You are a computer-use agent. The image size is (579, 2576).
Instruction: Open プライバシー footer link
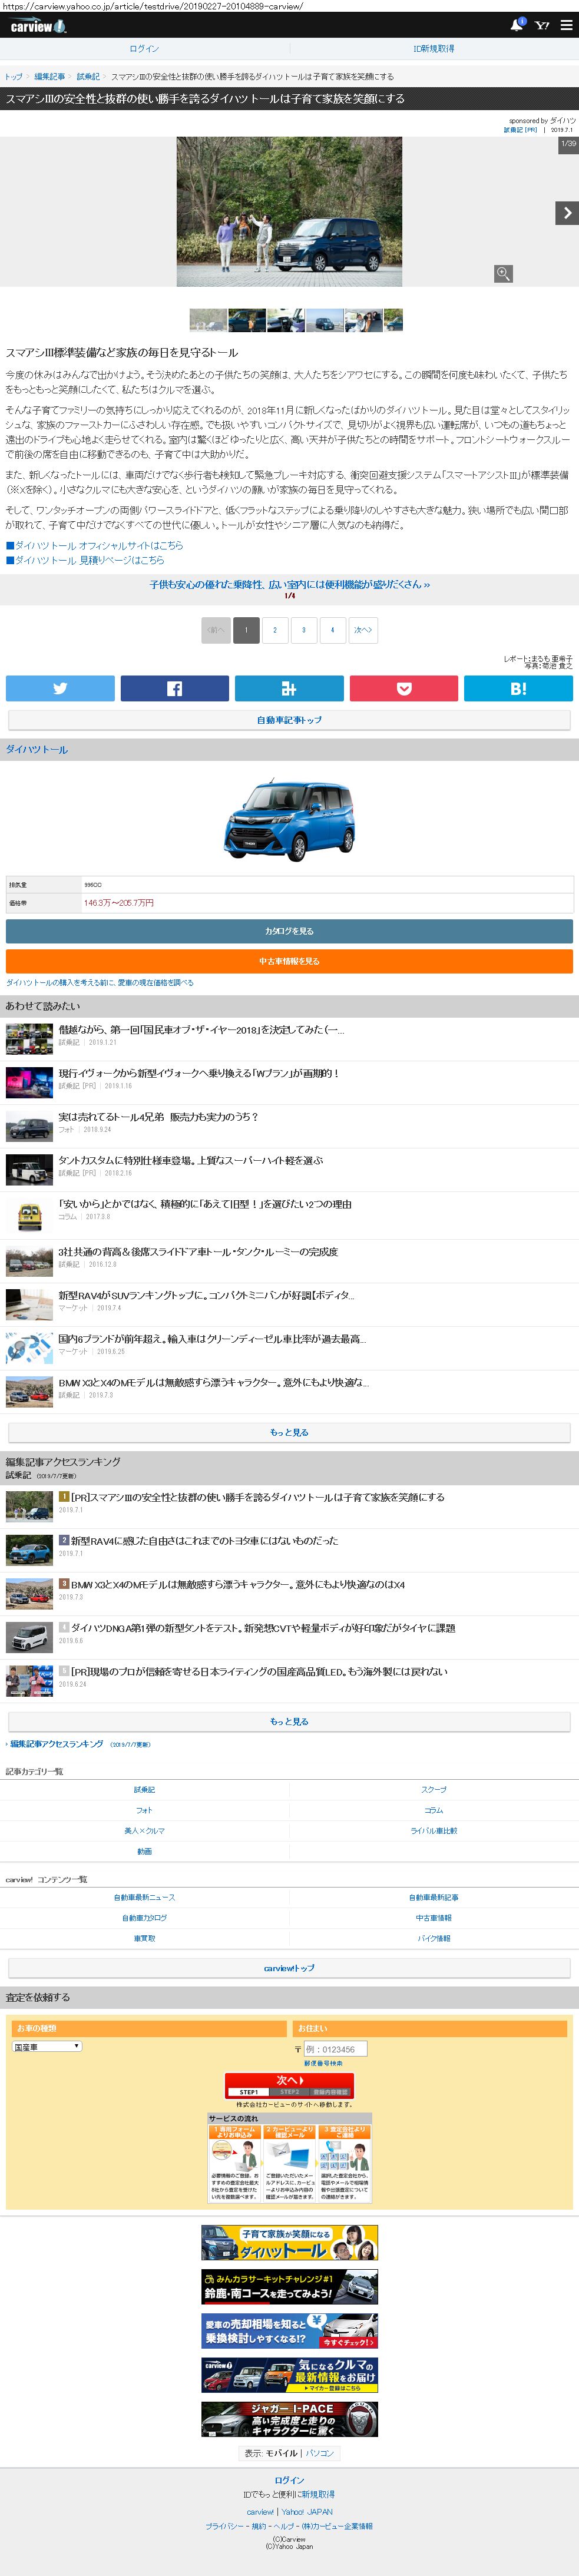225,2526
